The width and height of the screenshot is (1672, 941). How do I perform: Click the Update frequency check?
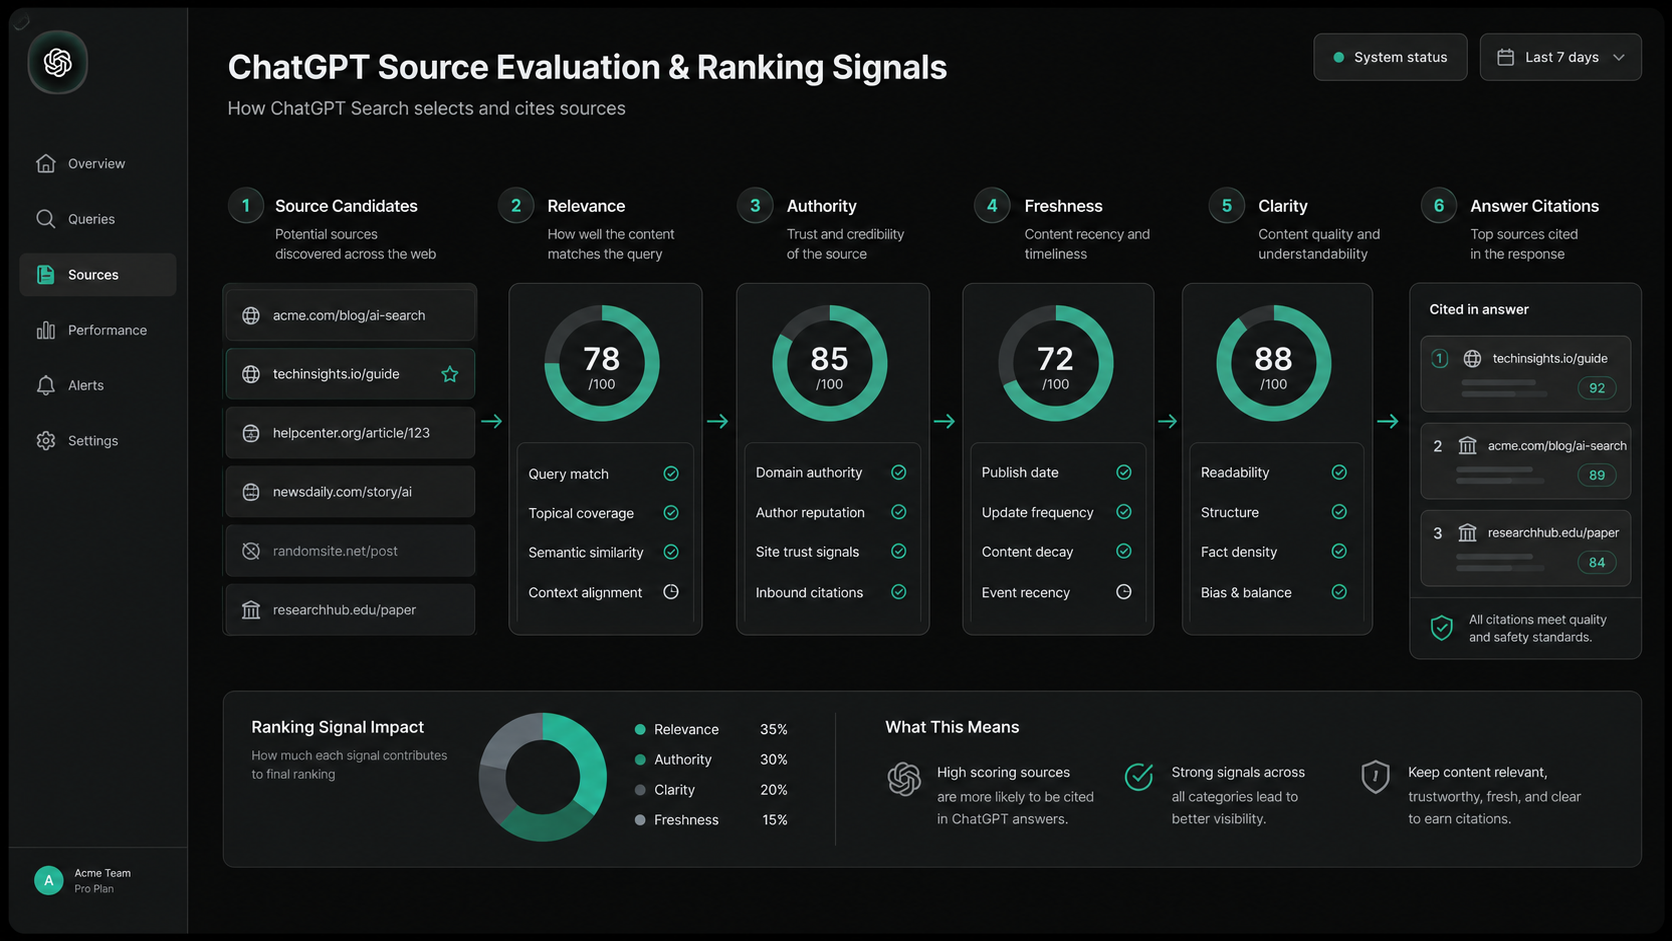pos(1124,512)
